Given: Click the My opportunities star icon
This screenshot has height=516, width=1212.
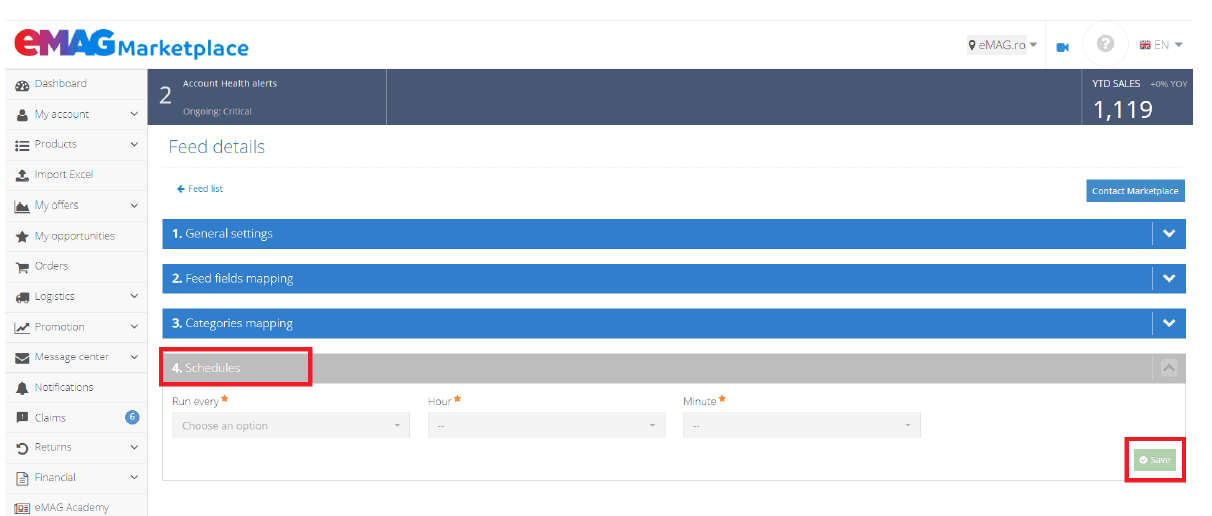Looking at the screenshot, I should tap(22, 237).
